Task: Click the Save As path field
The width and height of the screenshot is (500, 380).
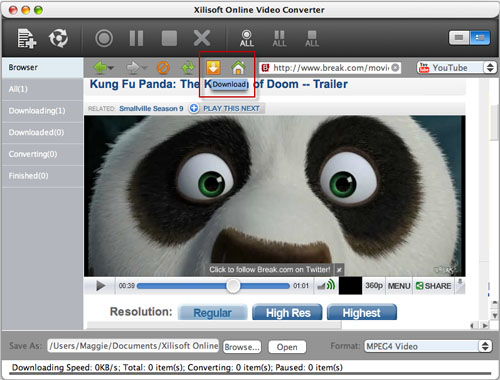Action: tap(133, 346)
